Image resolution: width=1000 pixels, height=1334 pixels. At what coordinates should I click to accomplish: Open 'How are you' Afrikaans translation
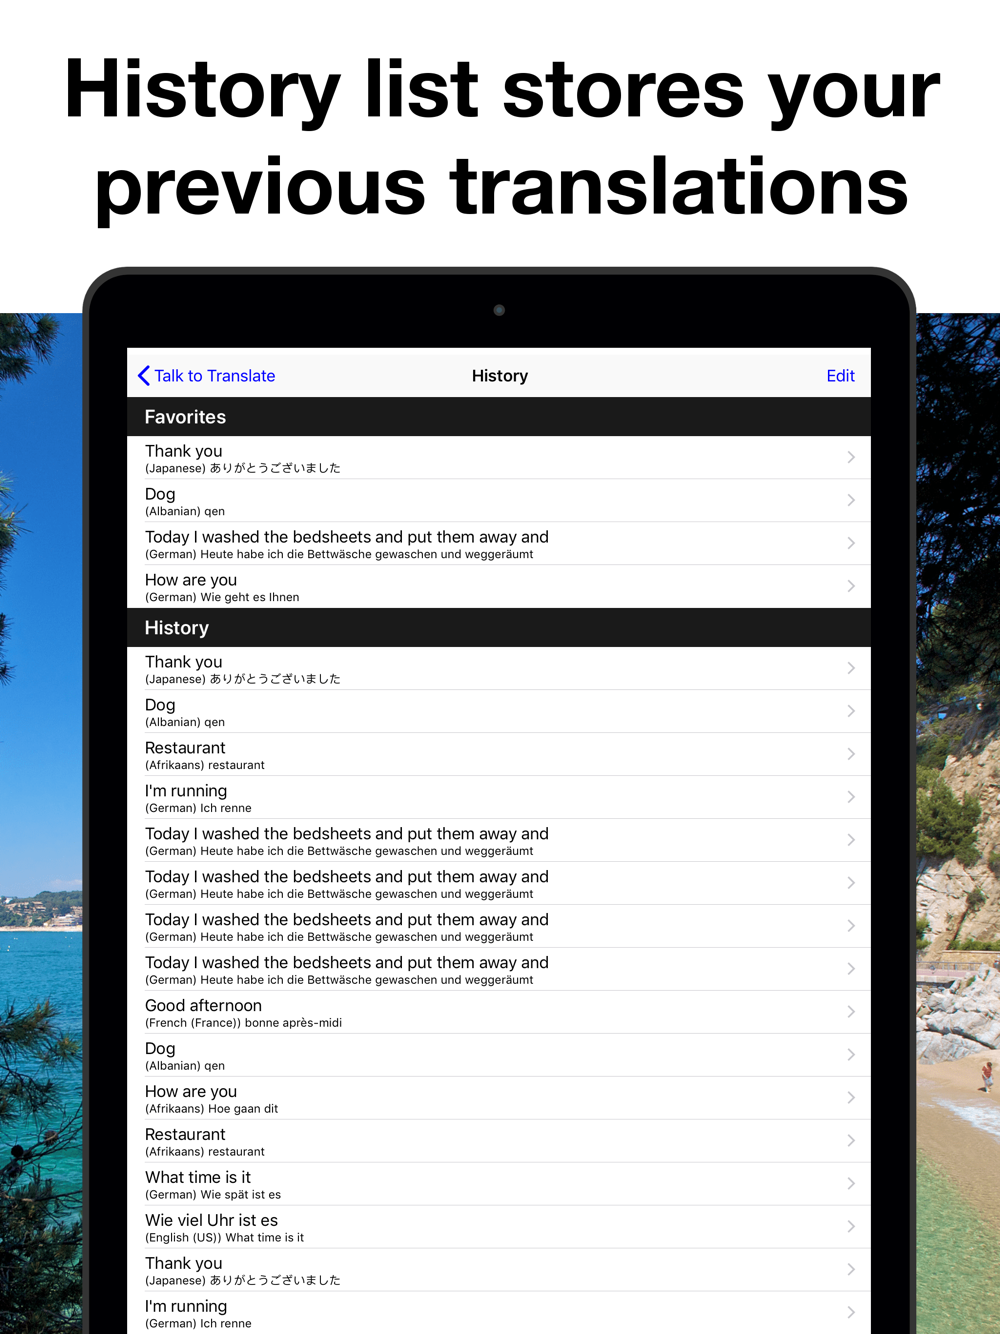click(499, 1099)
